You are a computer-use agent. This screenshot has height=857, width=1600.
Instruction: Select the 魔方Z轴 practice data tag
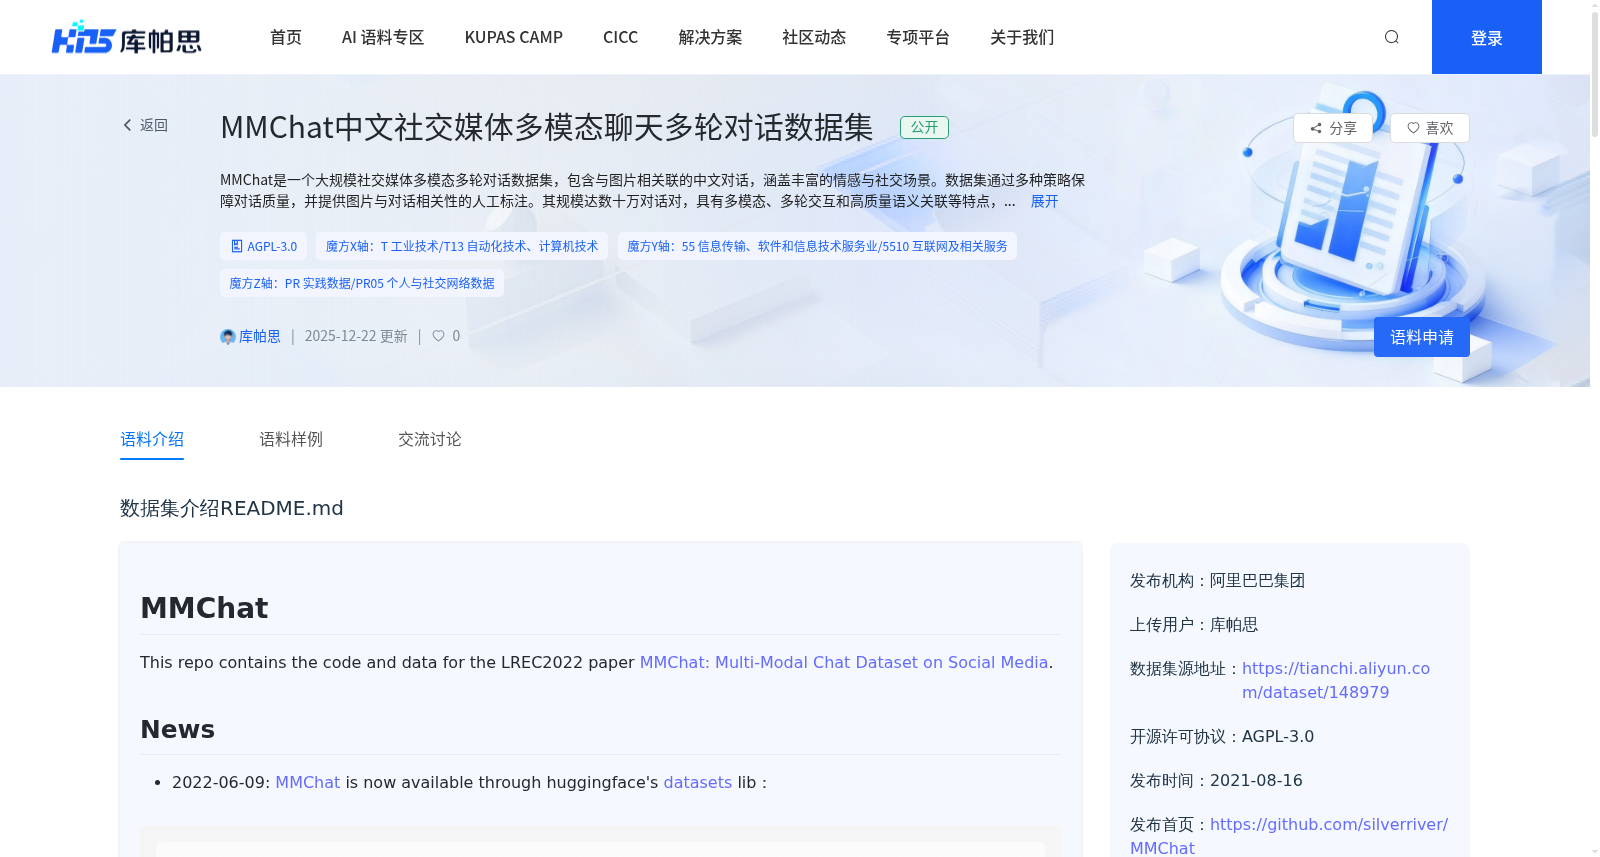click(x=362, y=283)
